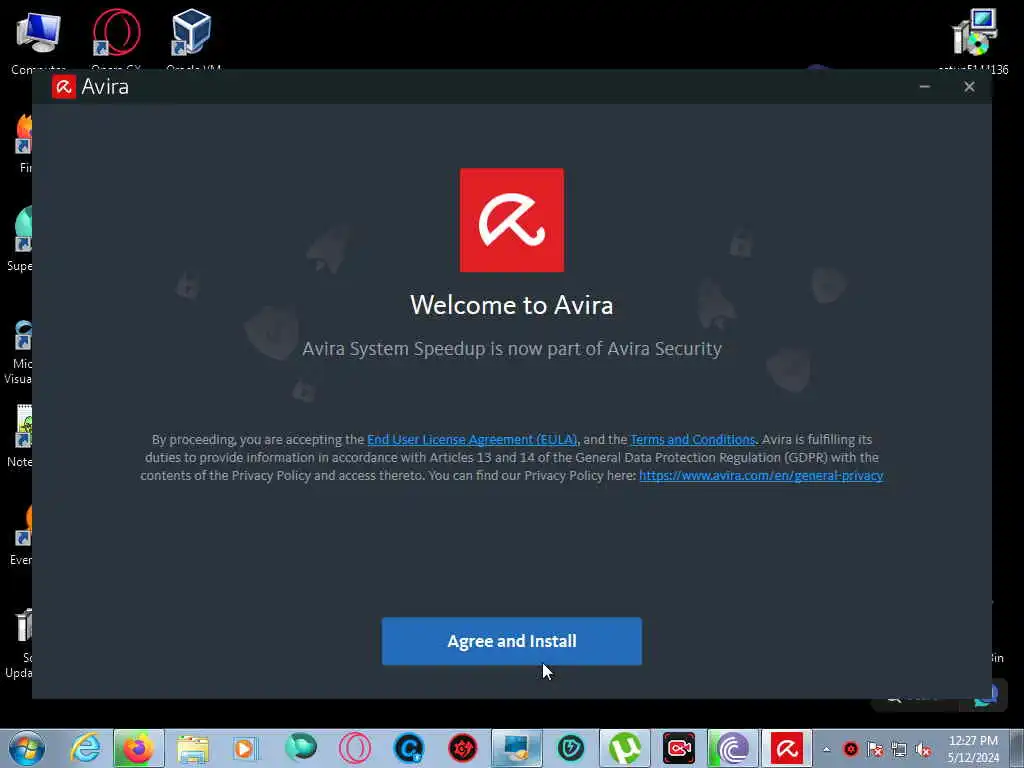The image size is (1024, 768).
Task: Open the network tray icon
Action: coord(899,749)
